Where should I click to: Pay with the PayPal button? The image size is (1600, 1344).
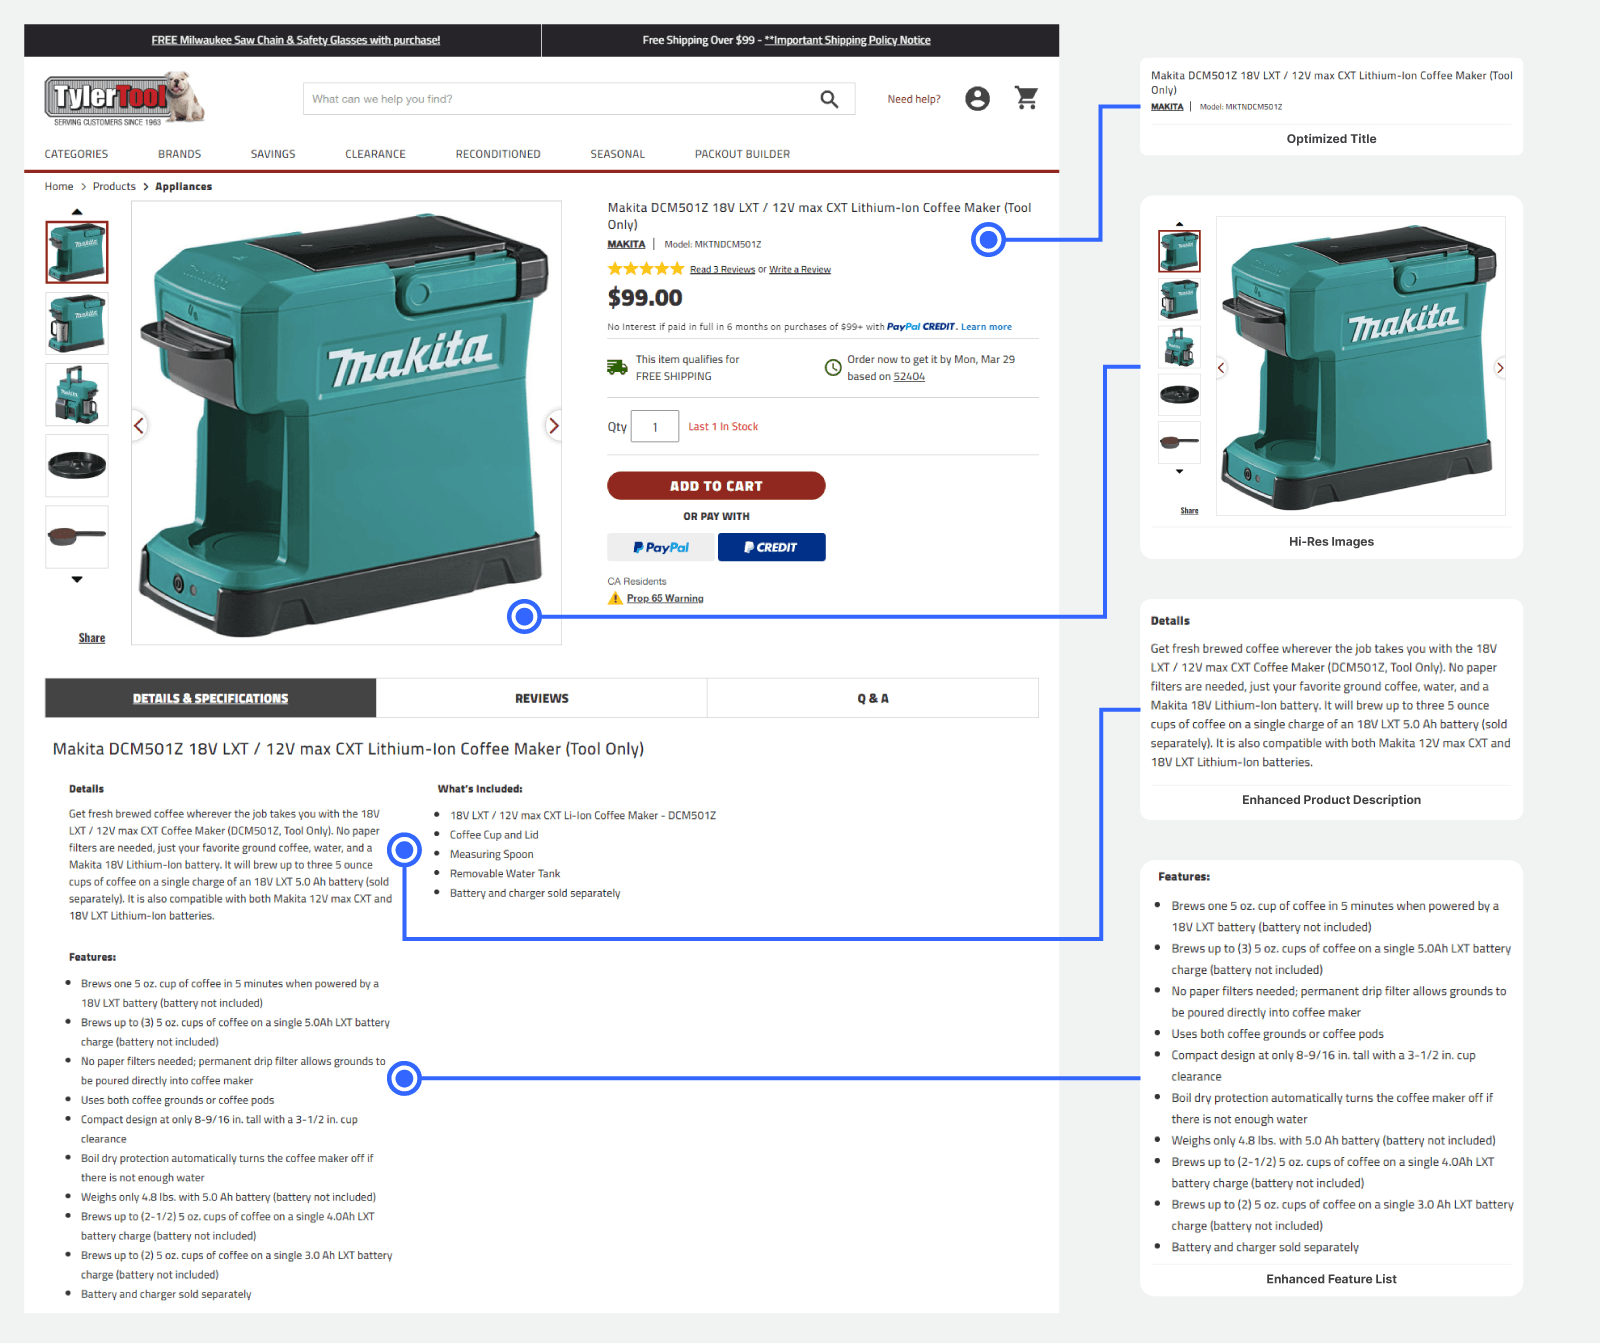point(661,547)
